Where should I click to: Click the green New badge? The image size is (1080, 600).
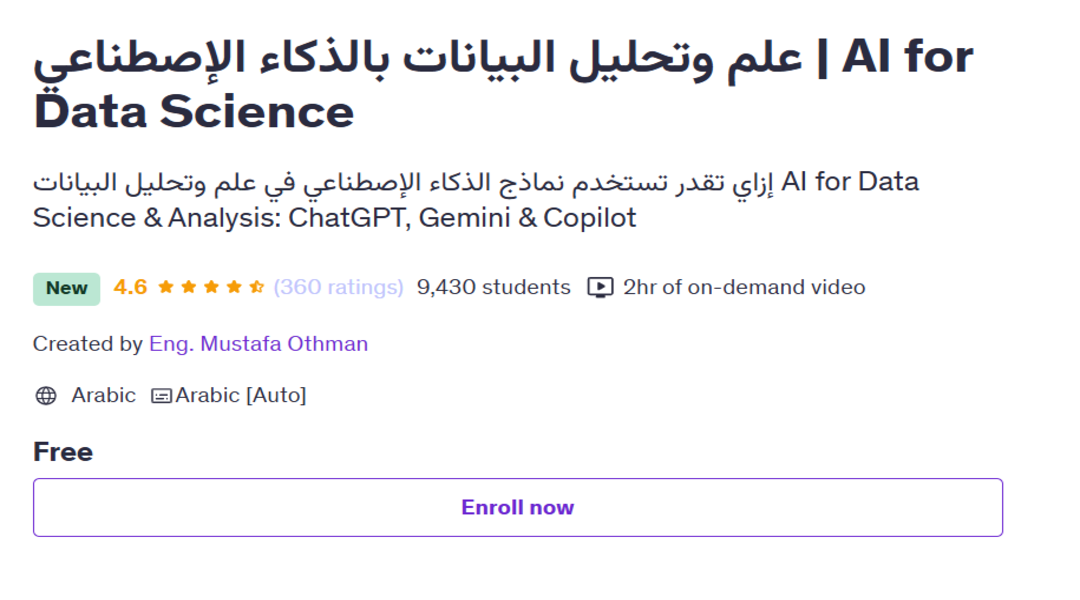66,288
